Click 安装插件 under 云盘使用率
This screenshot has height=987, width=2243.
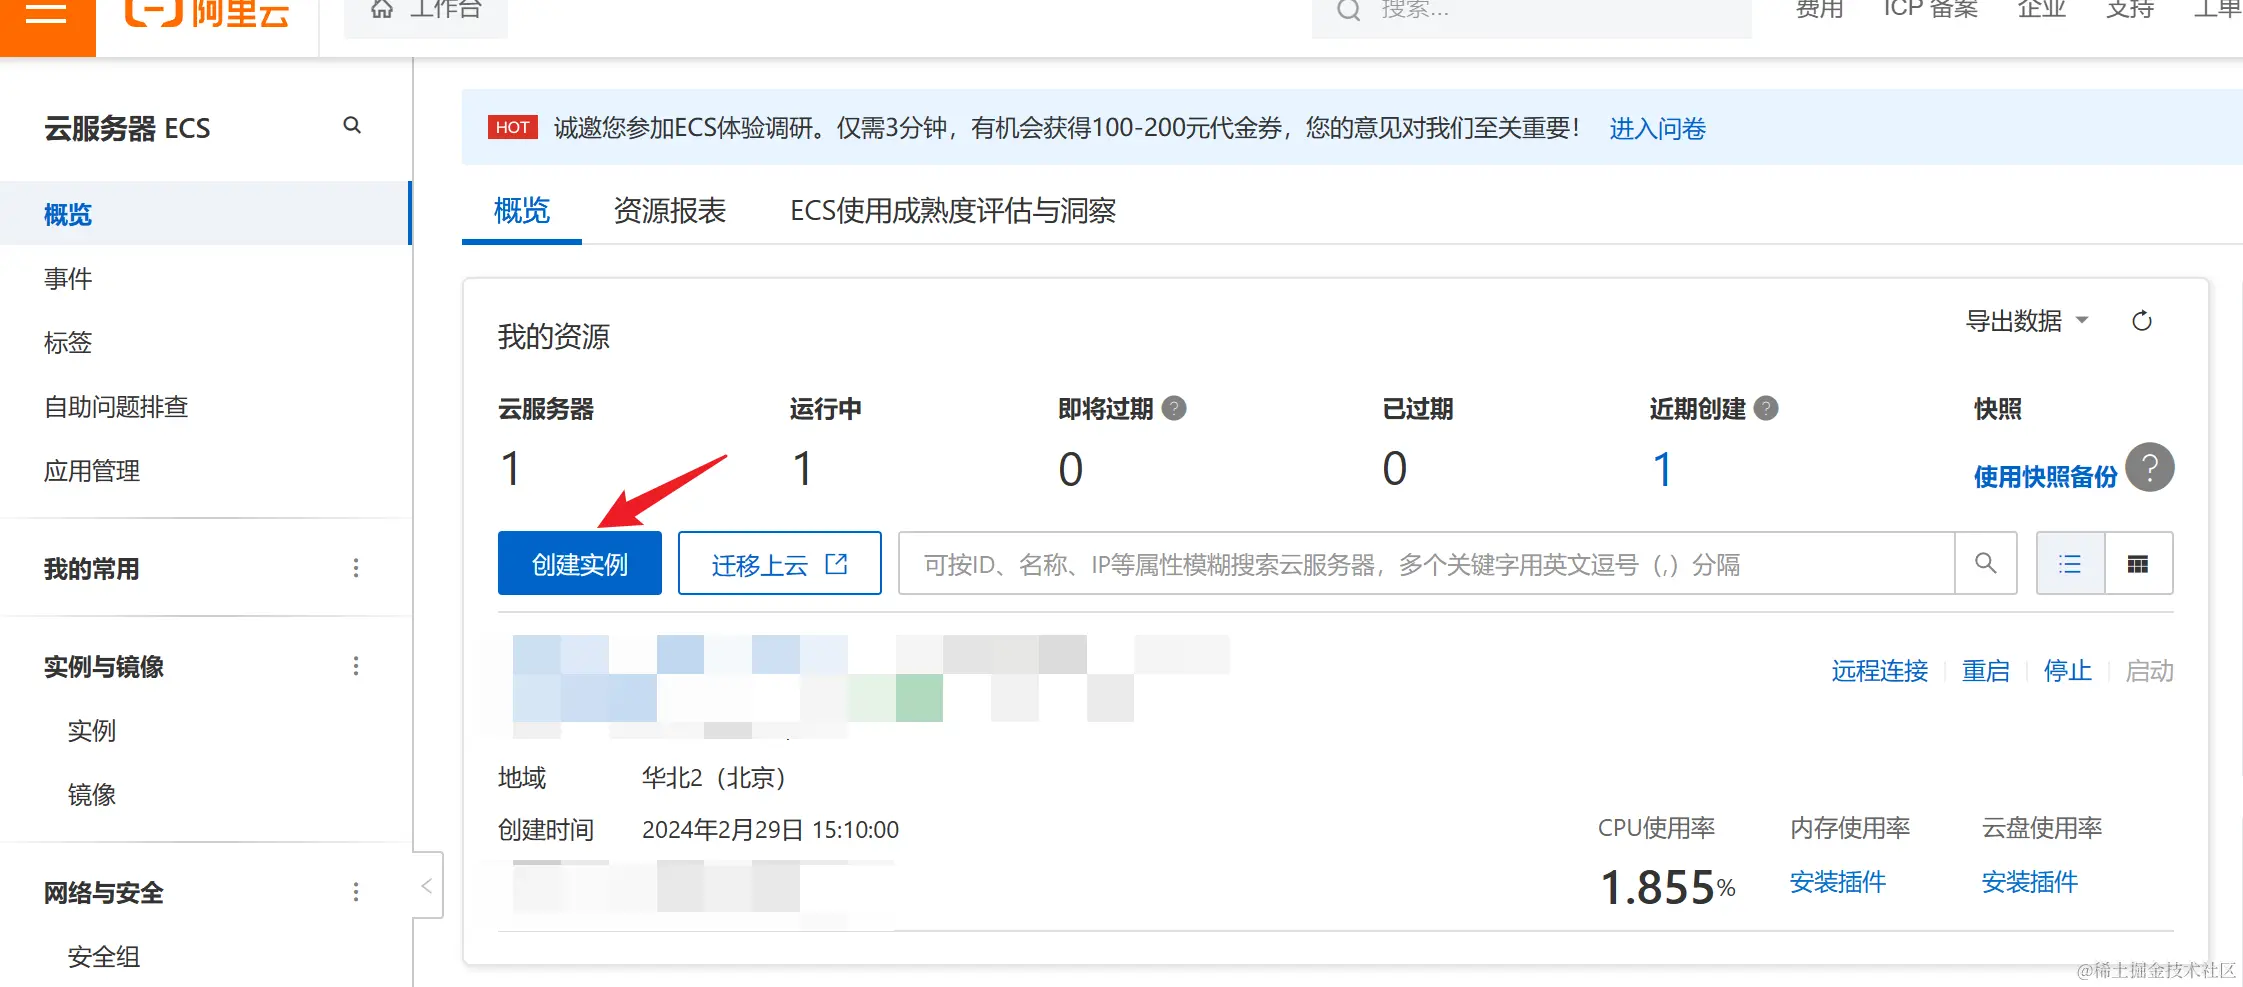point(2030,882)
